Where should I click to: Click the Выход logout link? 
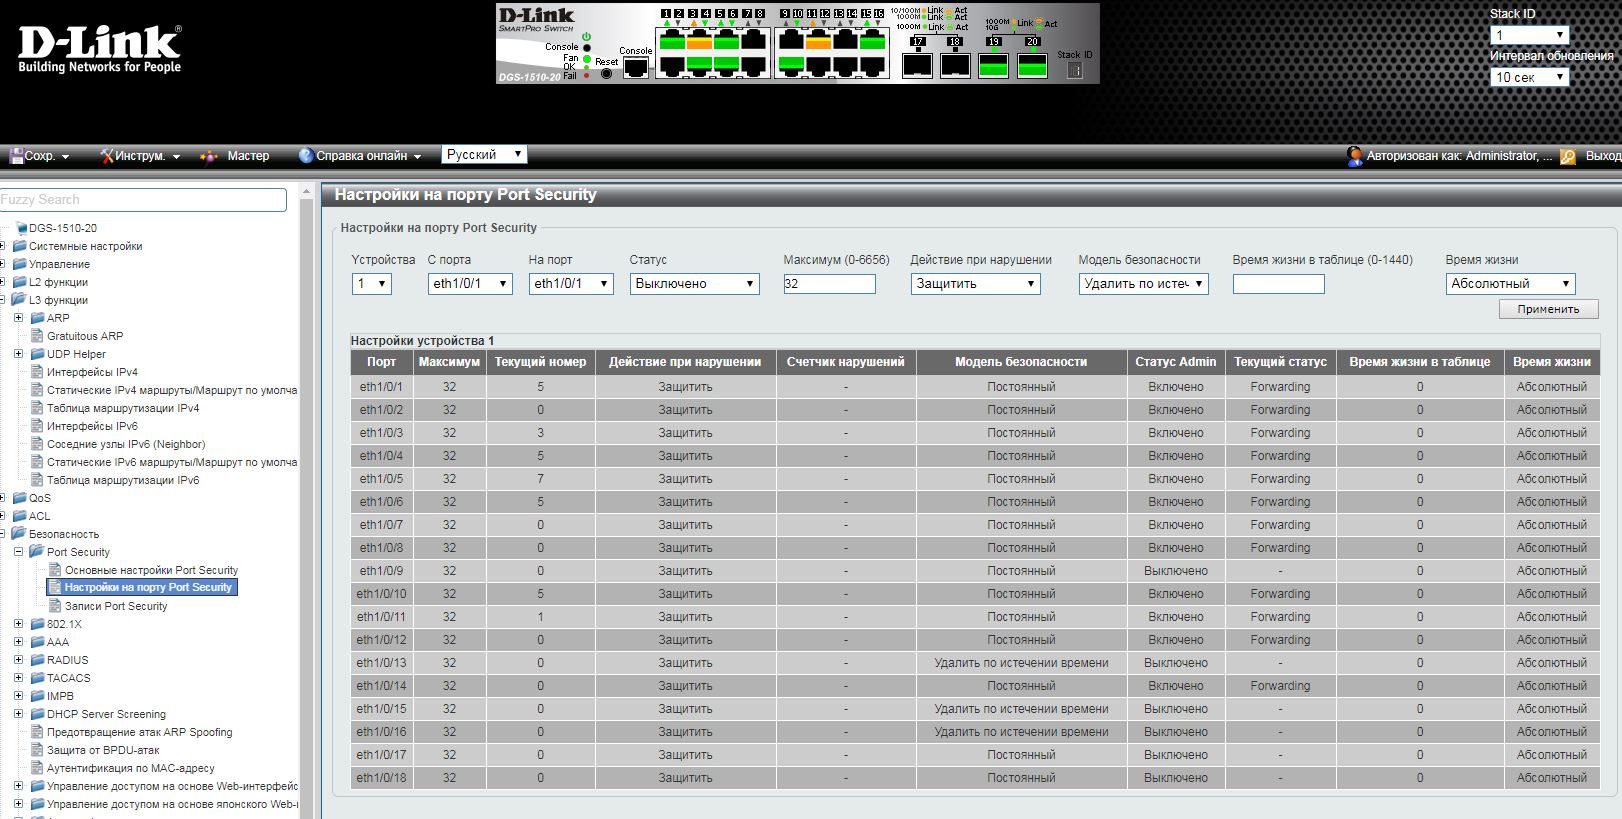[x=1603, y=156]
